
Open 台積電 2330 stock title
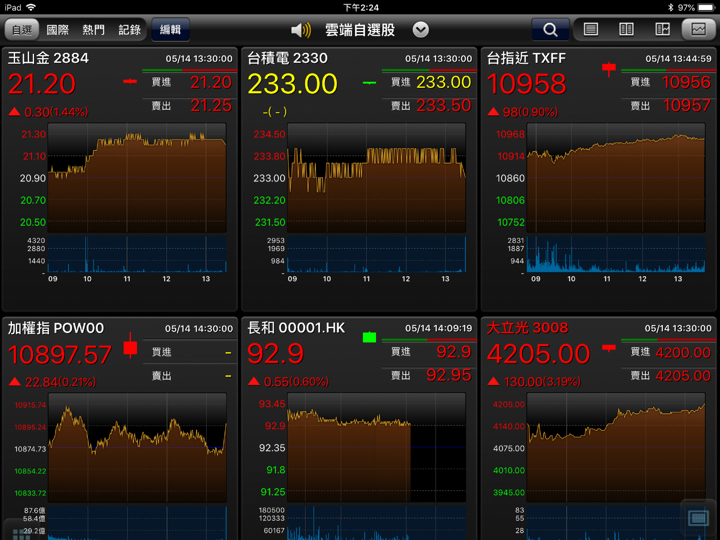click(288, 58)
